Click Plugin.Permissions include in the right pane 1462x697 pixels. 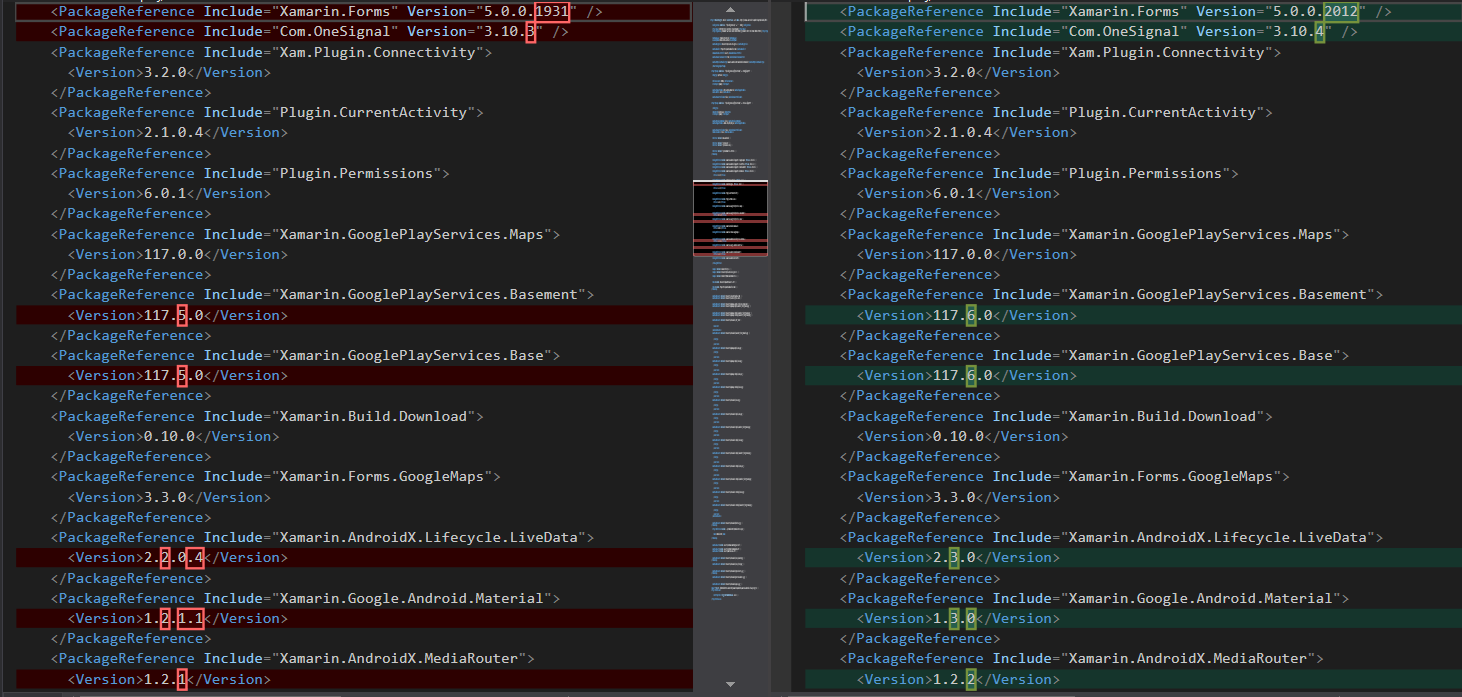click(x=1039, y=173)
